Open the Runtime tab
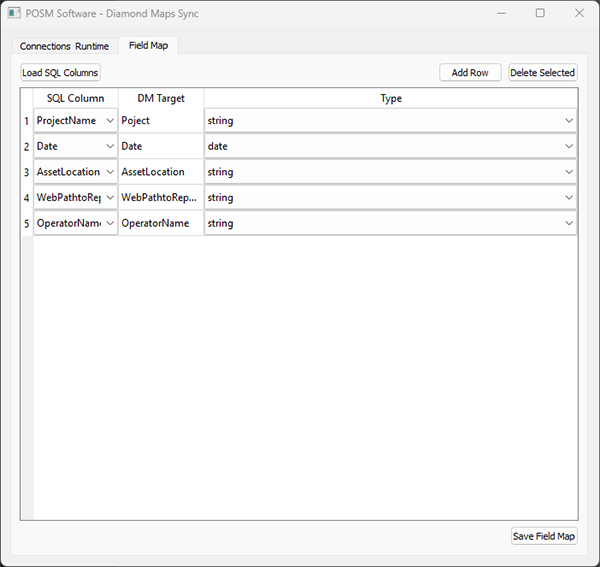The height and width of the screenshot is (567, 600). [92, 46]
